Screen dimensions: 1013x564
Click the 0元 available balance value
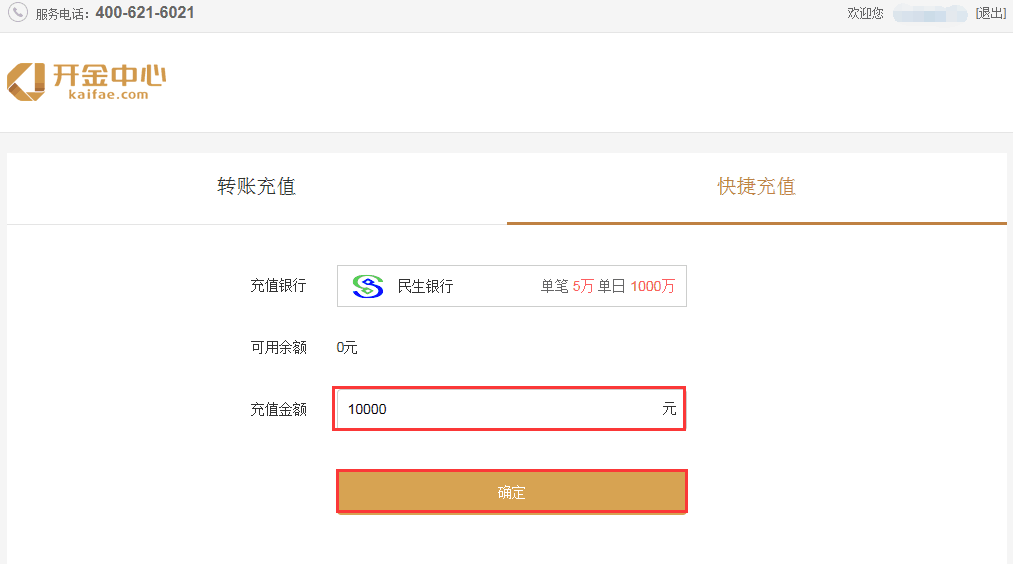click(347, 348)
